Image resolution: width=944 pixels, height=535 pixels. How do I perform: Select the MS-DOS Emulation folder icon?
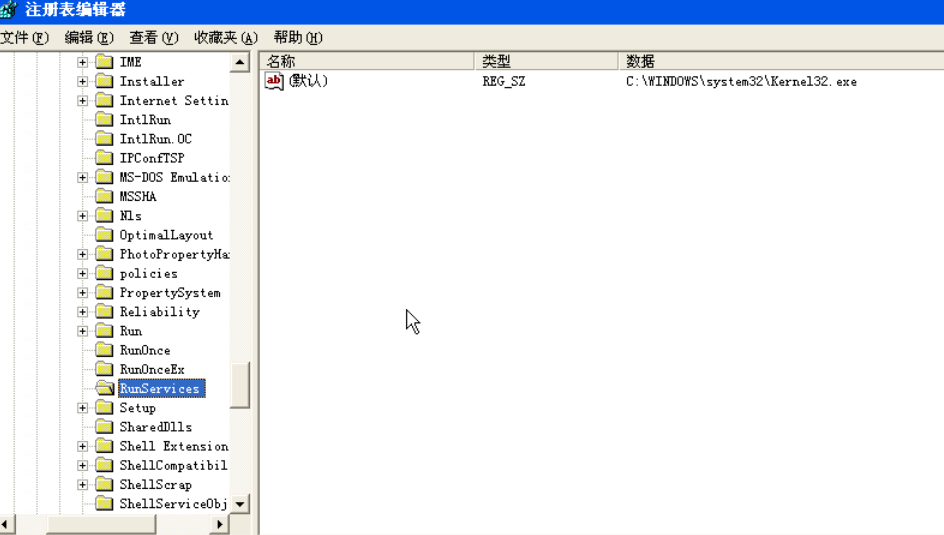click(x=105, y=178)
